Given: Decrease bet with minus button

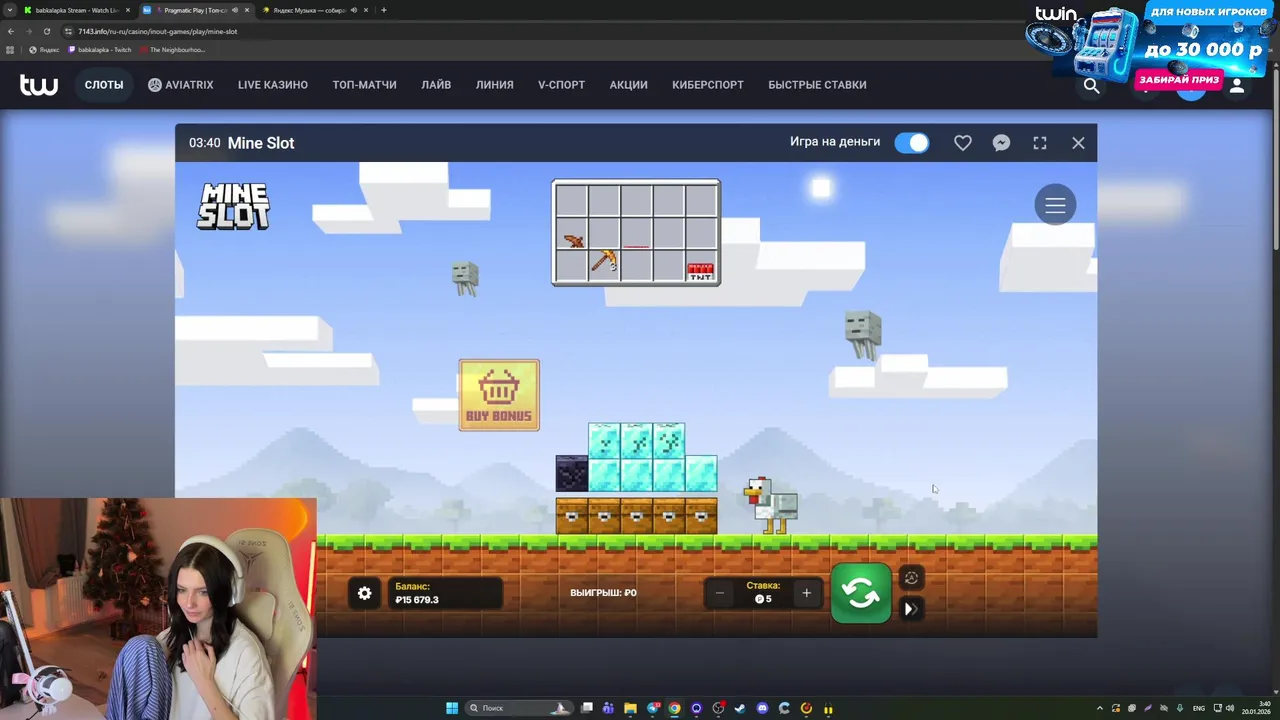Looking at the screenshot, I should 719,593.
